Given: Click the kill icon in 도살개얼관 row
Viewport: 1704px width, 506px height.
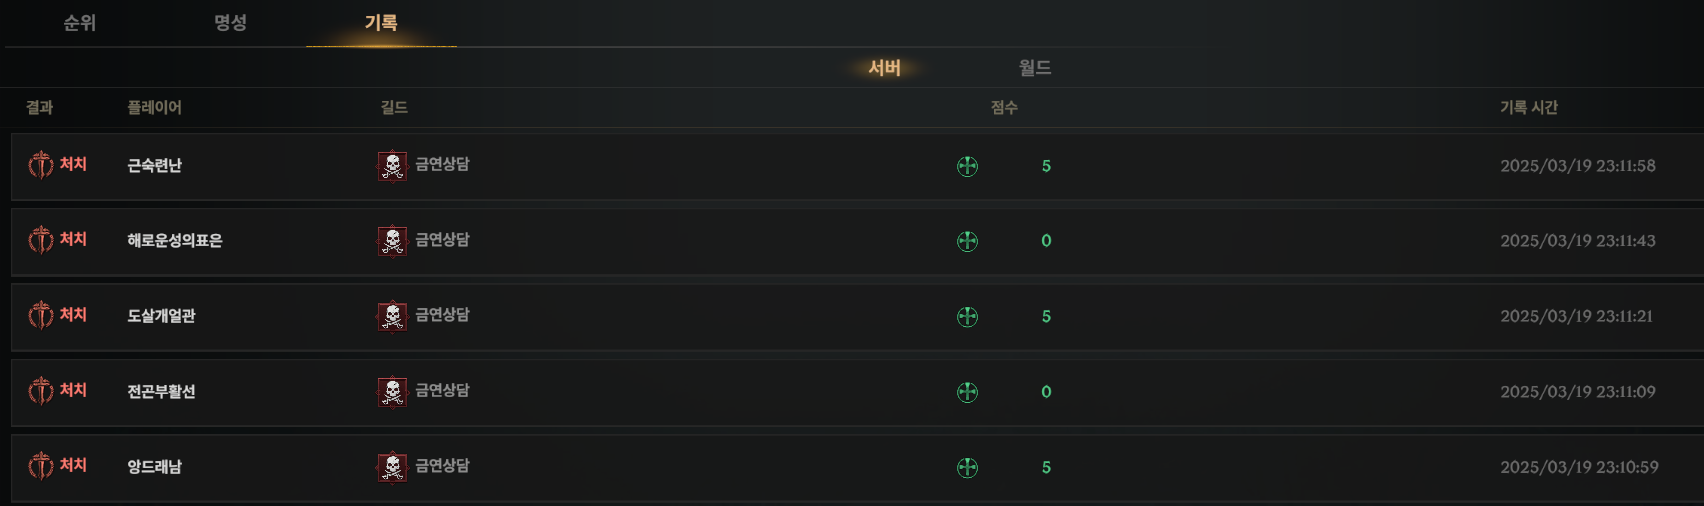Looking at the screenshot, I should (41, 316).
